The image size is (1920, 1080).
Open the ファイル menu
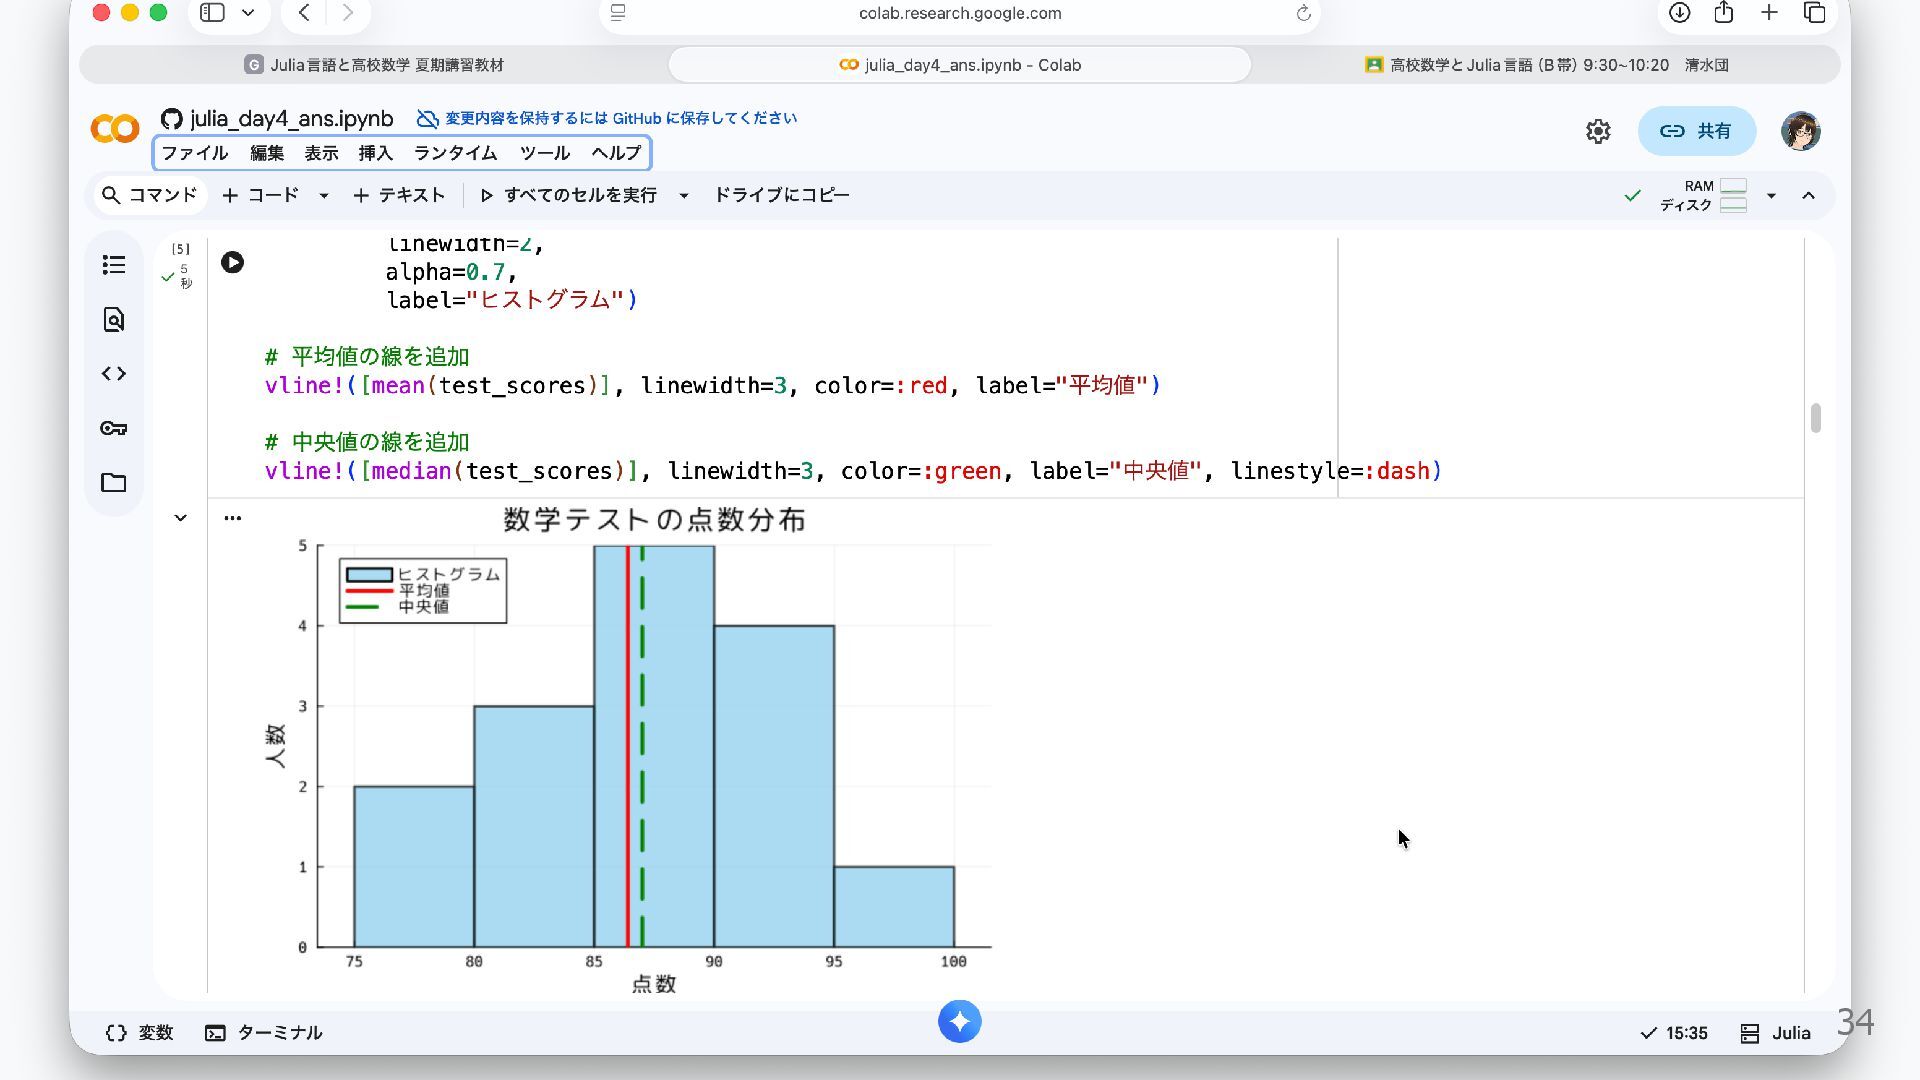point(194,153)
